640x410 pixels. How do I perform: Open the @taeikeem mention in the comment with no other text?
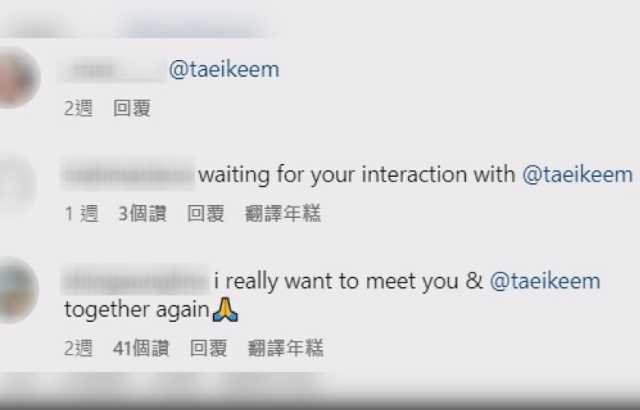[224, 70]
